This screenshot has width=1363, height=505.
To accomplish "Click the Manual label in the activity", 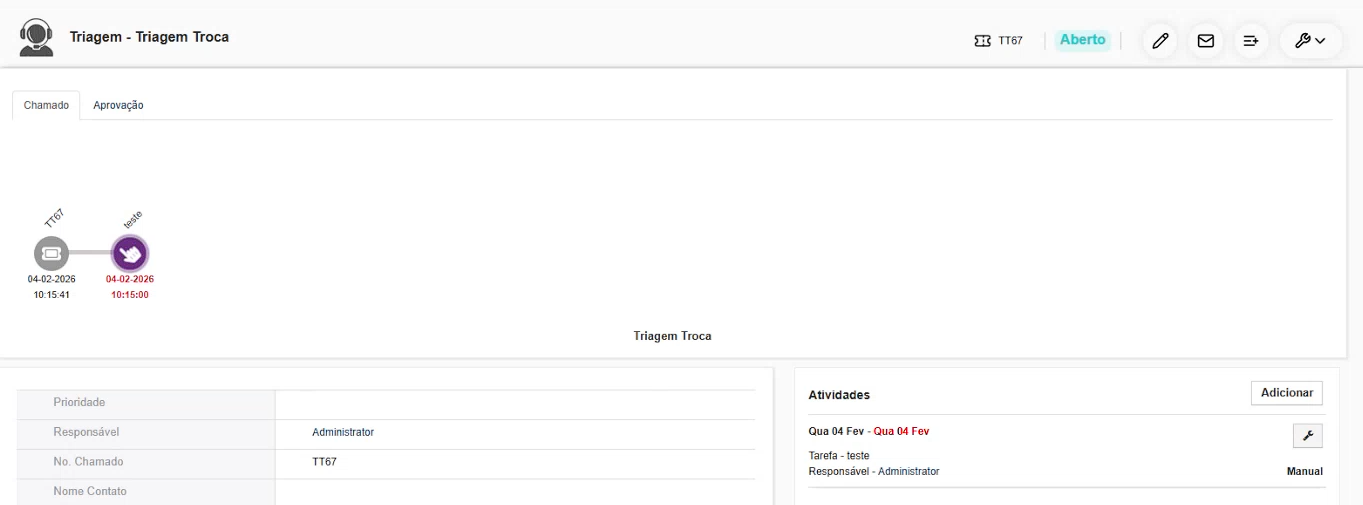I will (1304, 471).
